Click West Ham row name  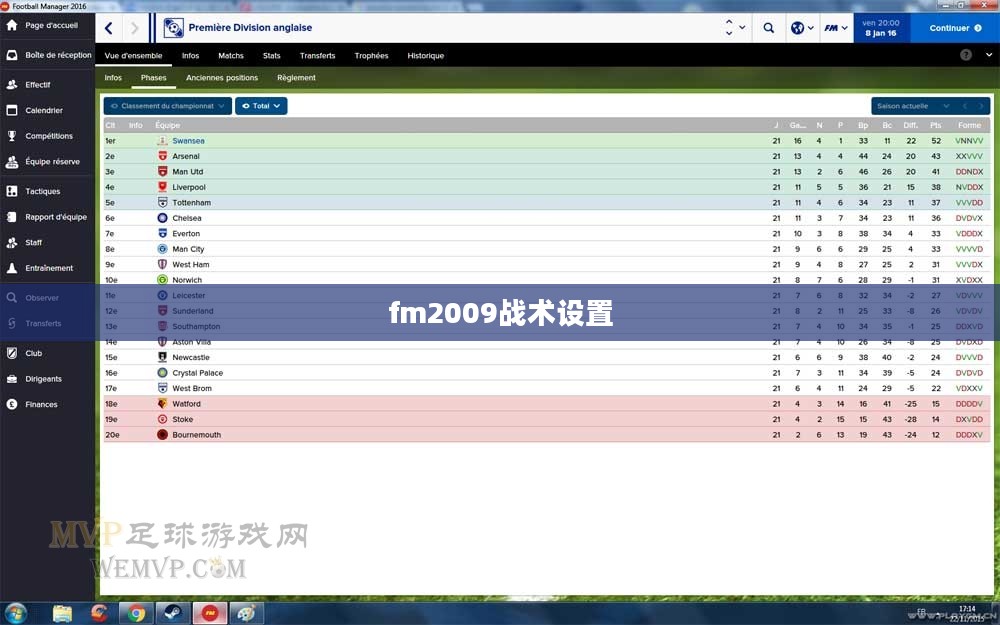(191, 265)
